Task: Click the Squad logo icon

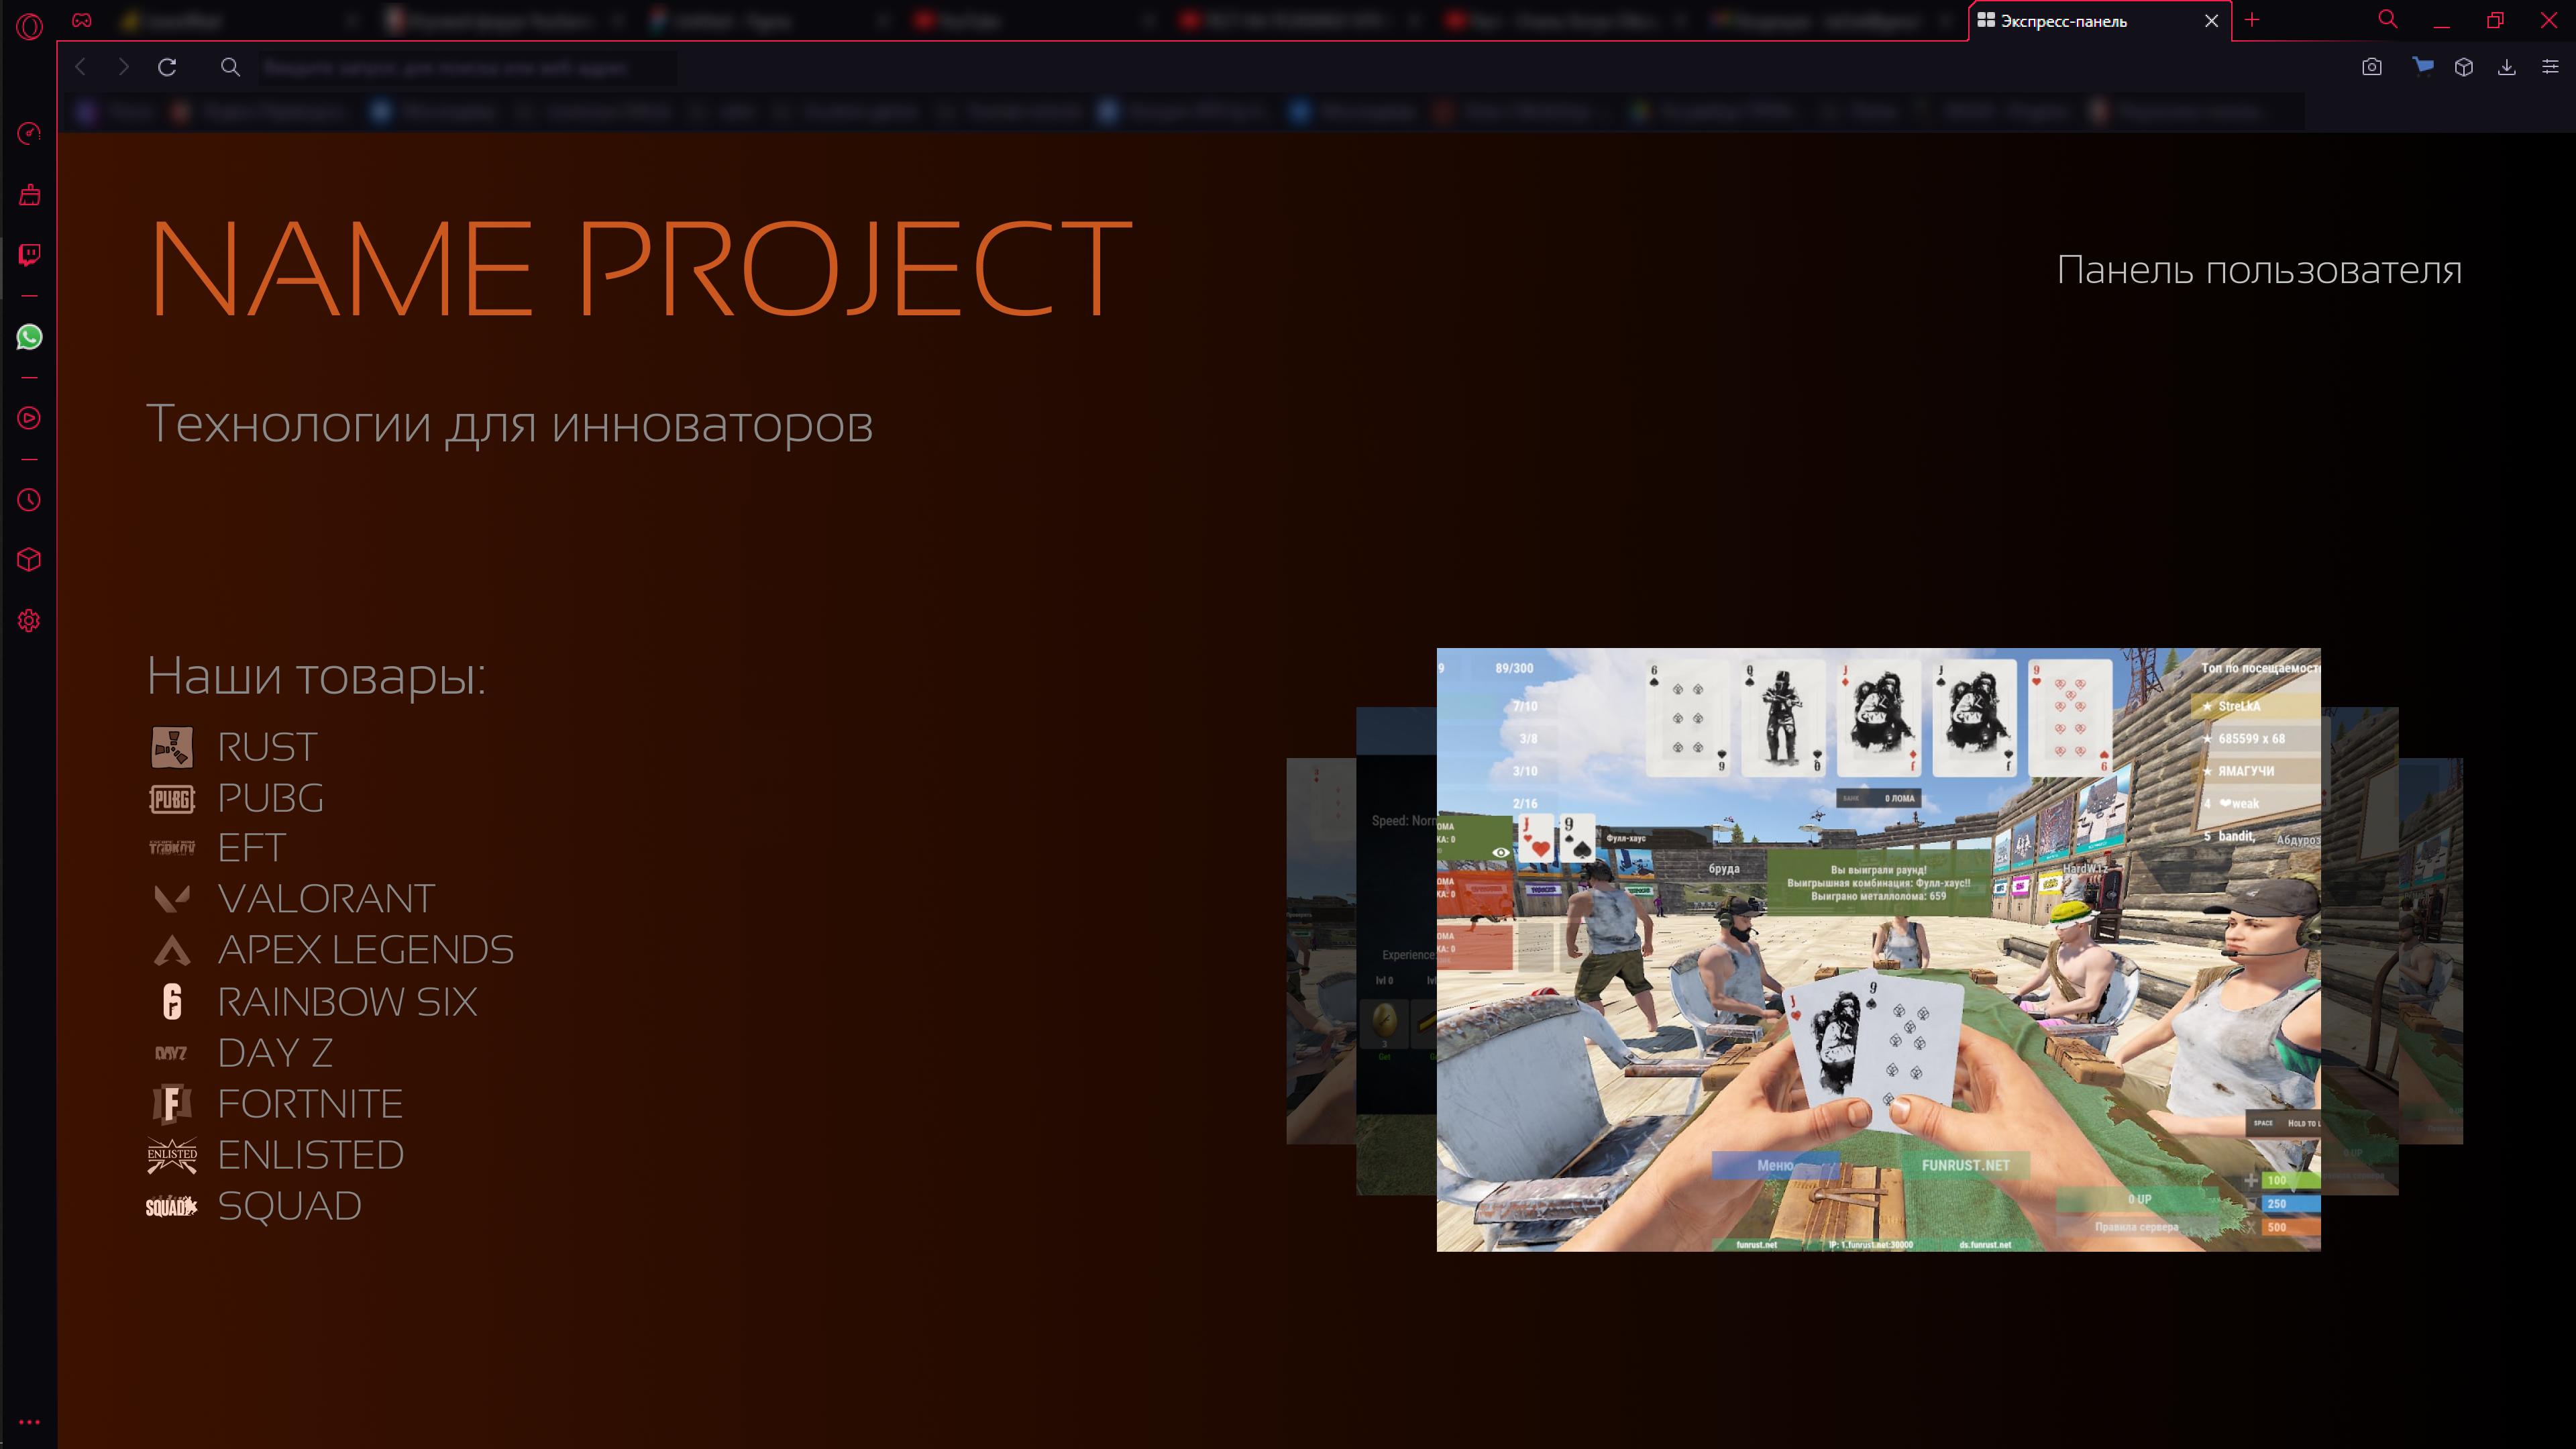Action: click(172, 1207)
